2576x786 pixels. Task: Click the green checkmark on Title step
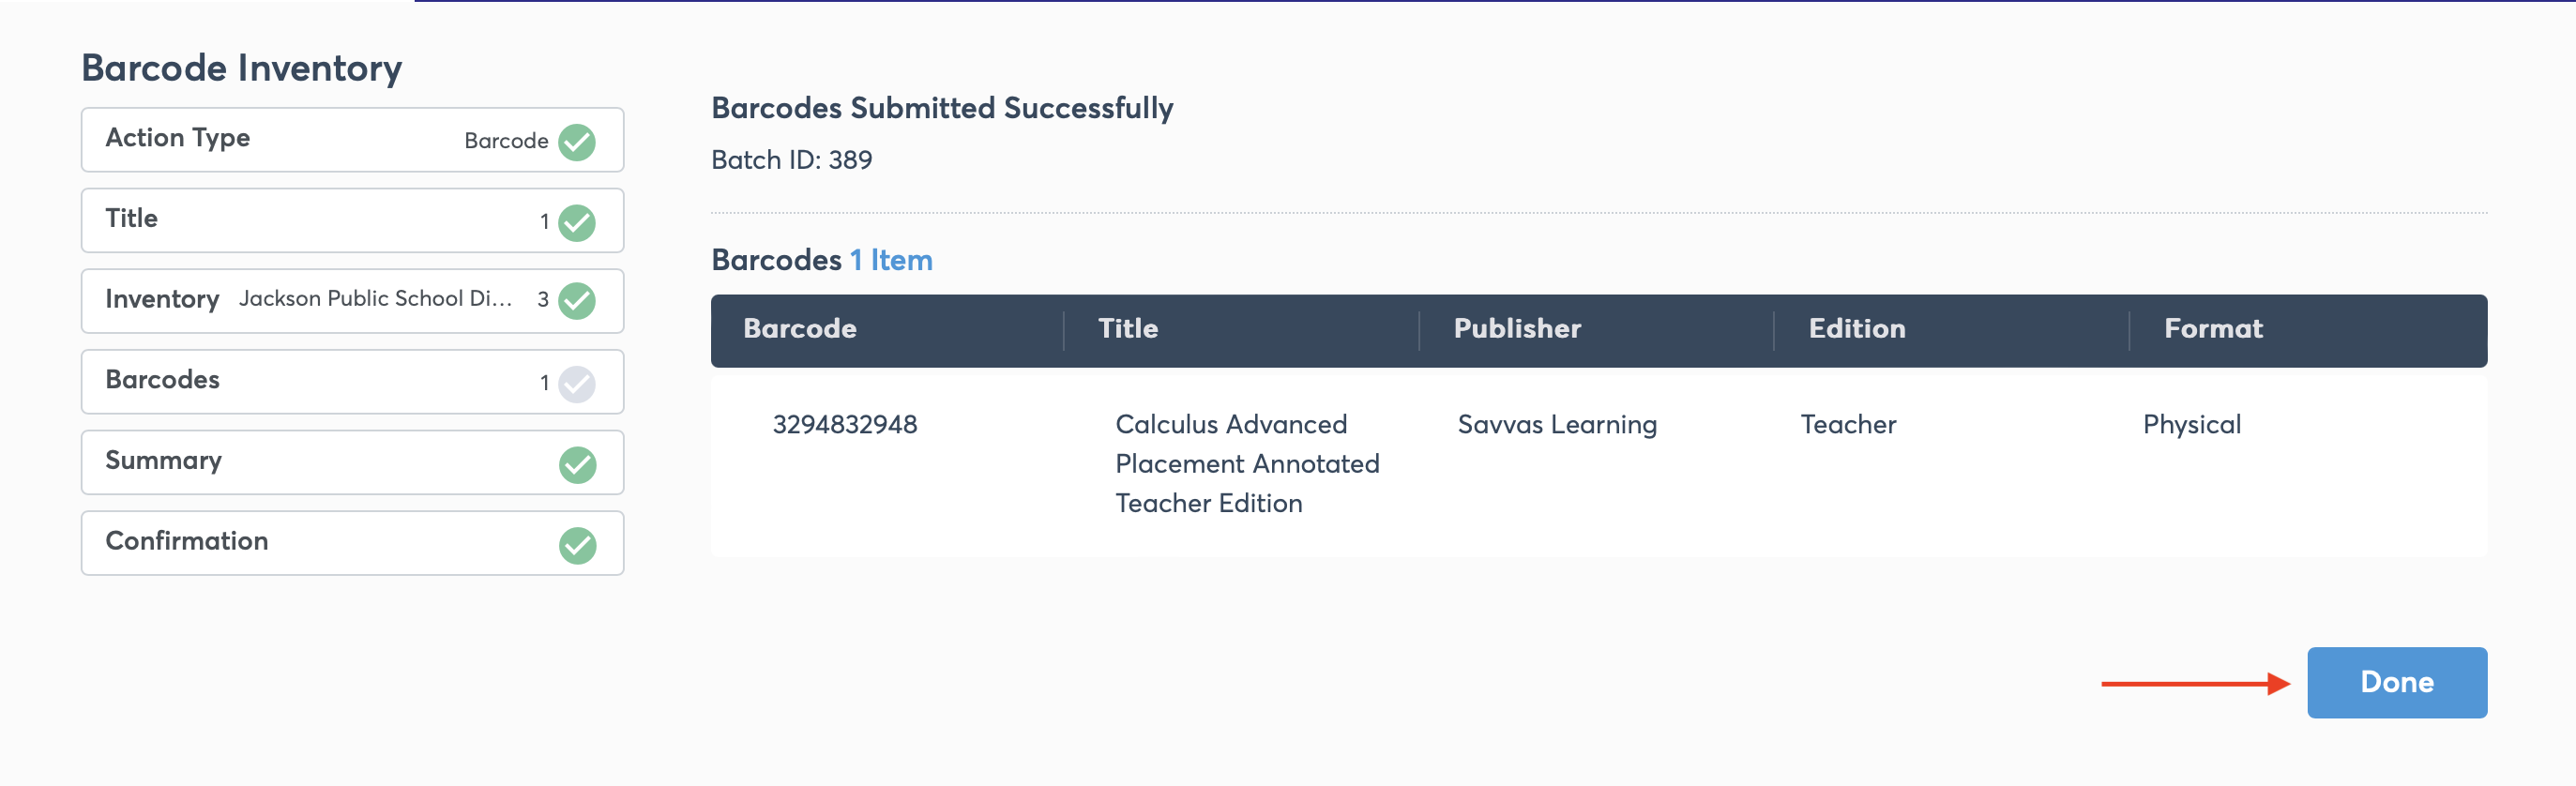pos(577,222)
